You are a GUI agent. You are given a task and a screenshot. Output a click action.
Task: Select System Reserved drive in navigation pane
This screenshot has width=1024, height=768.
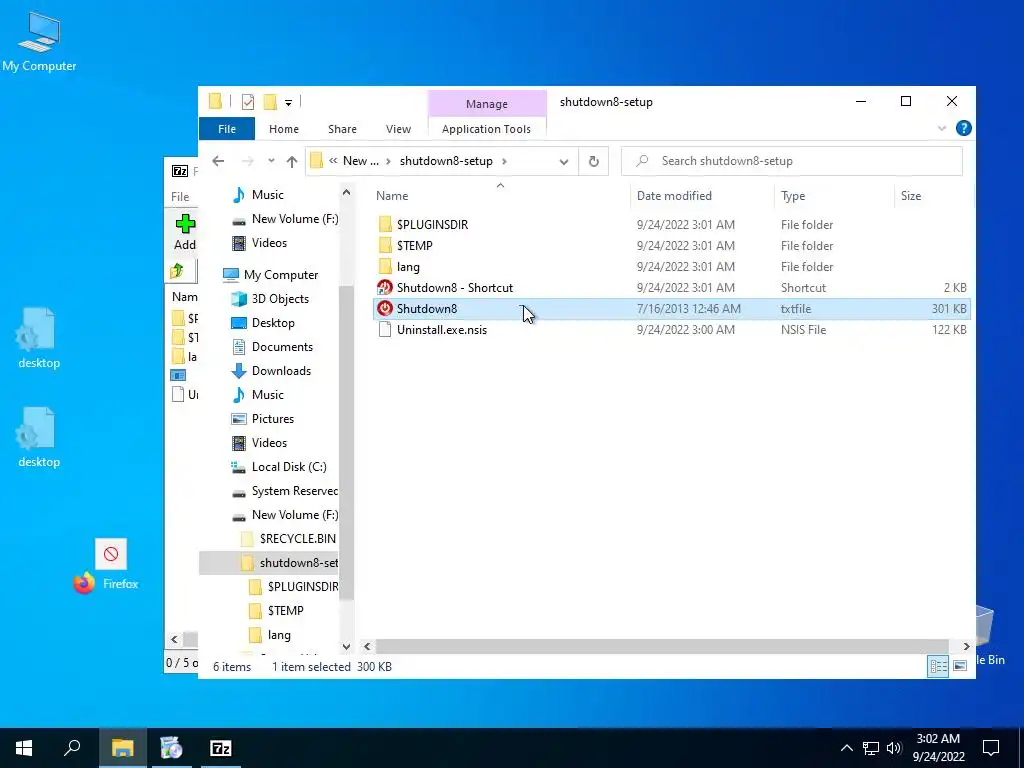(295, 491)
